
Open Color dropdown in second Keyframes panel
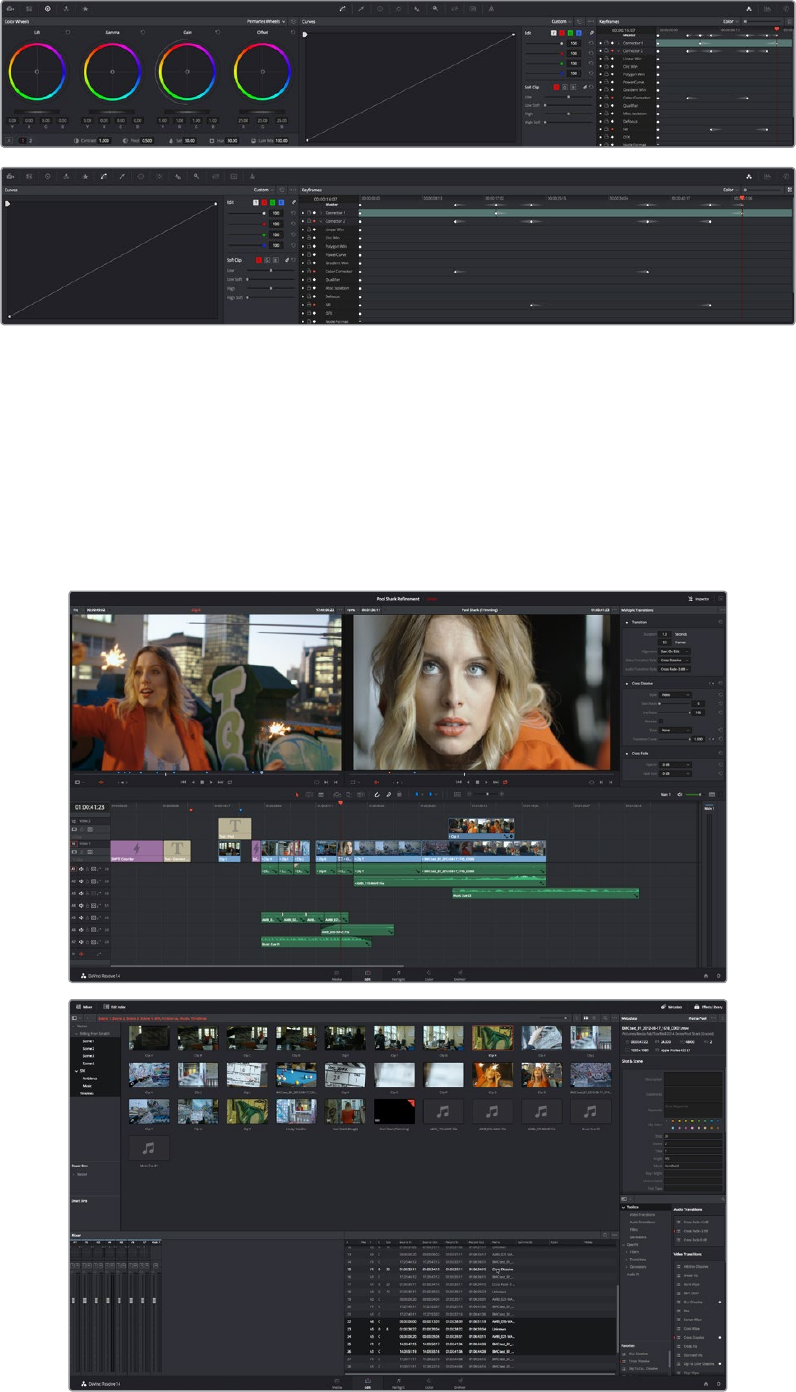[x=731, y=189]
